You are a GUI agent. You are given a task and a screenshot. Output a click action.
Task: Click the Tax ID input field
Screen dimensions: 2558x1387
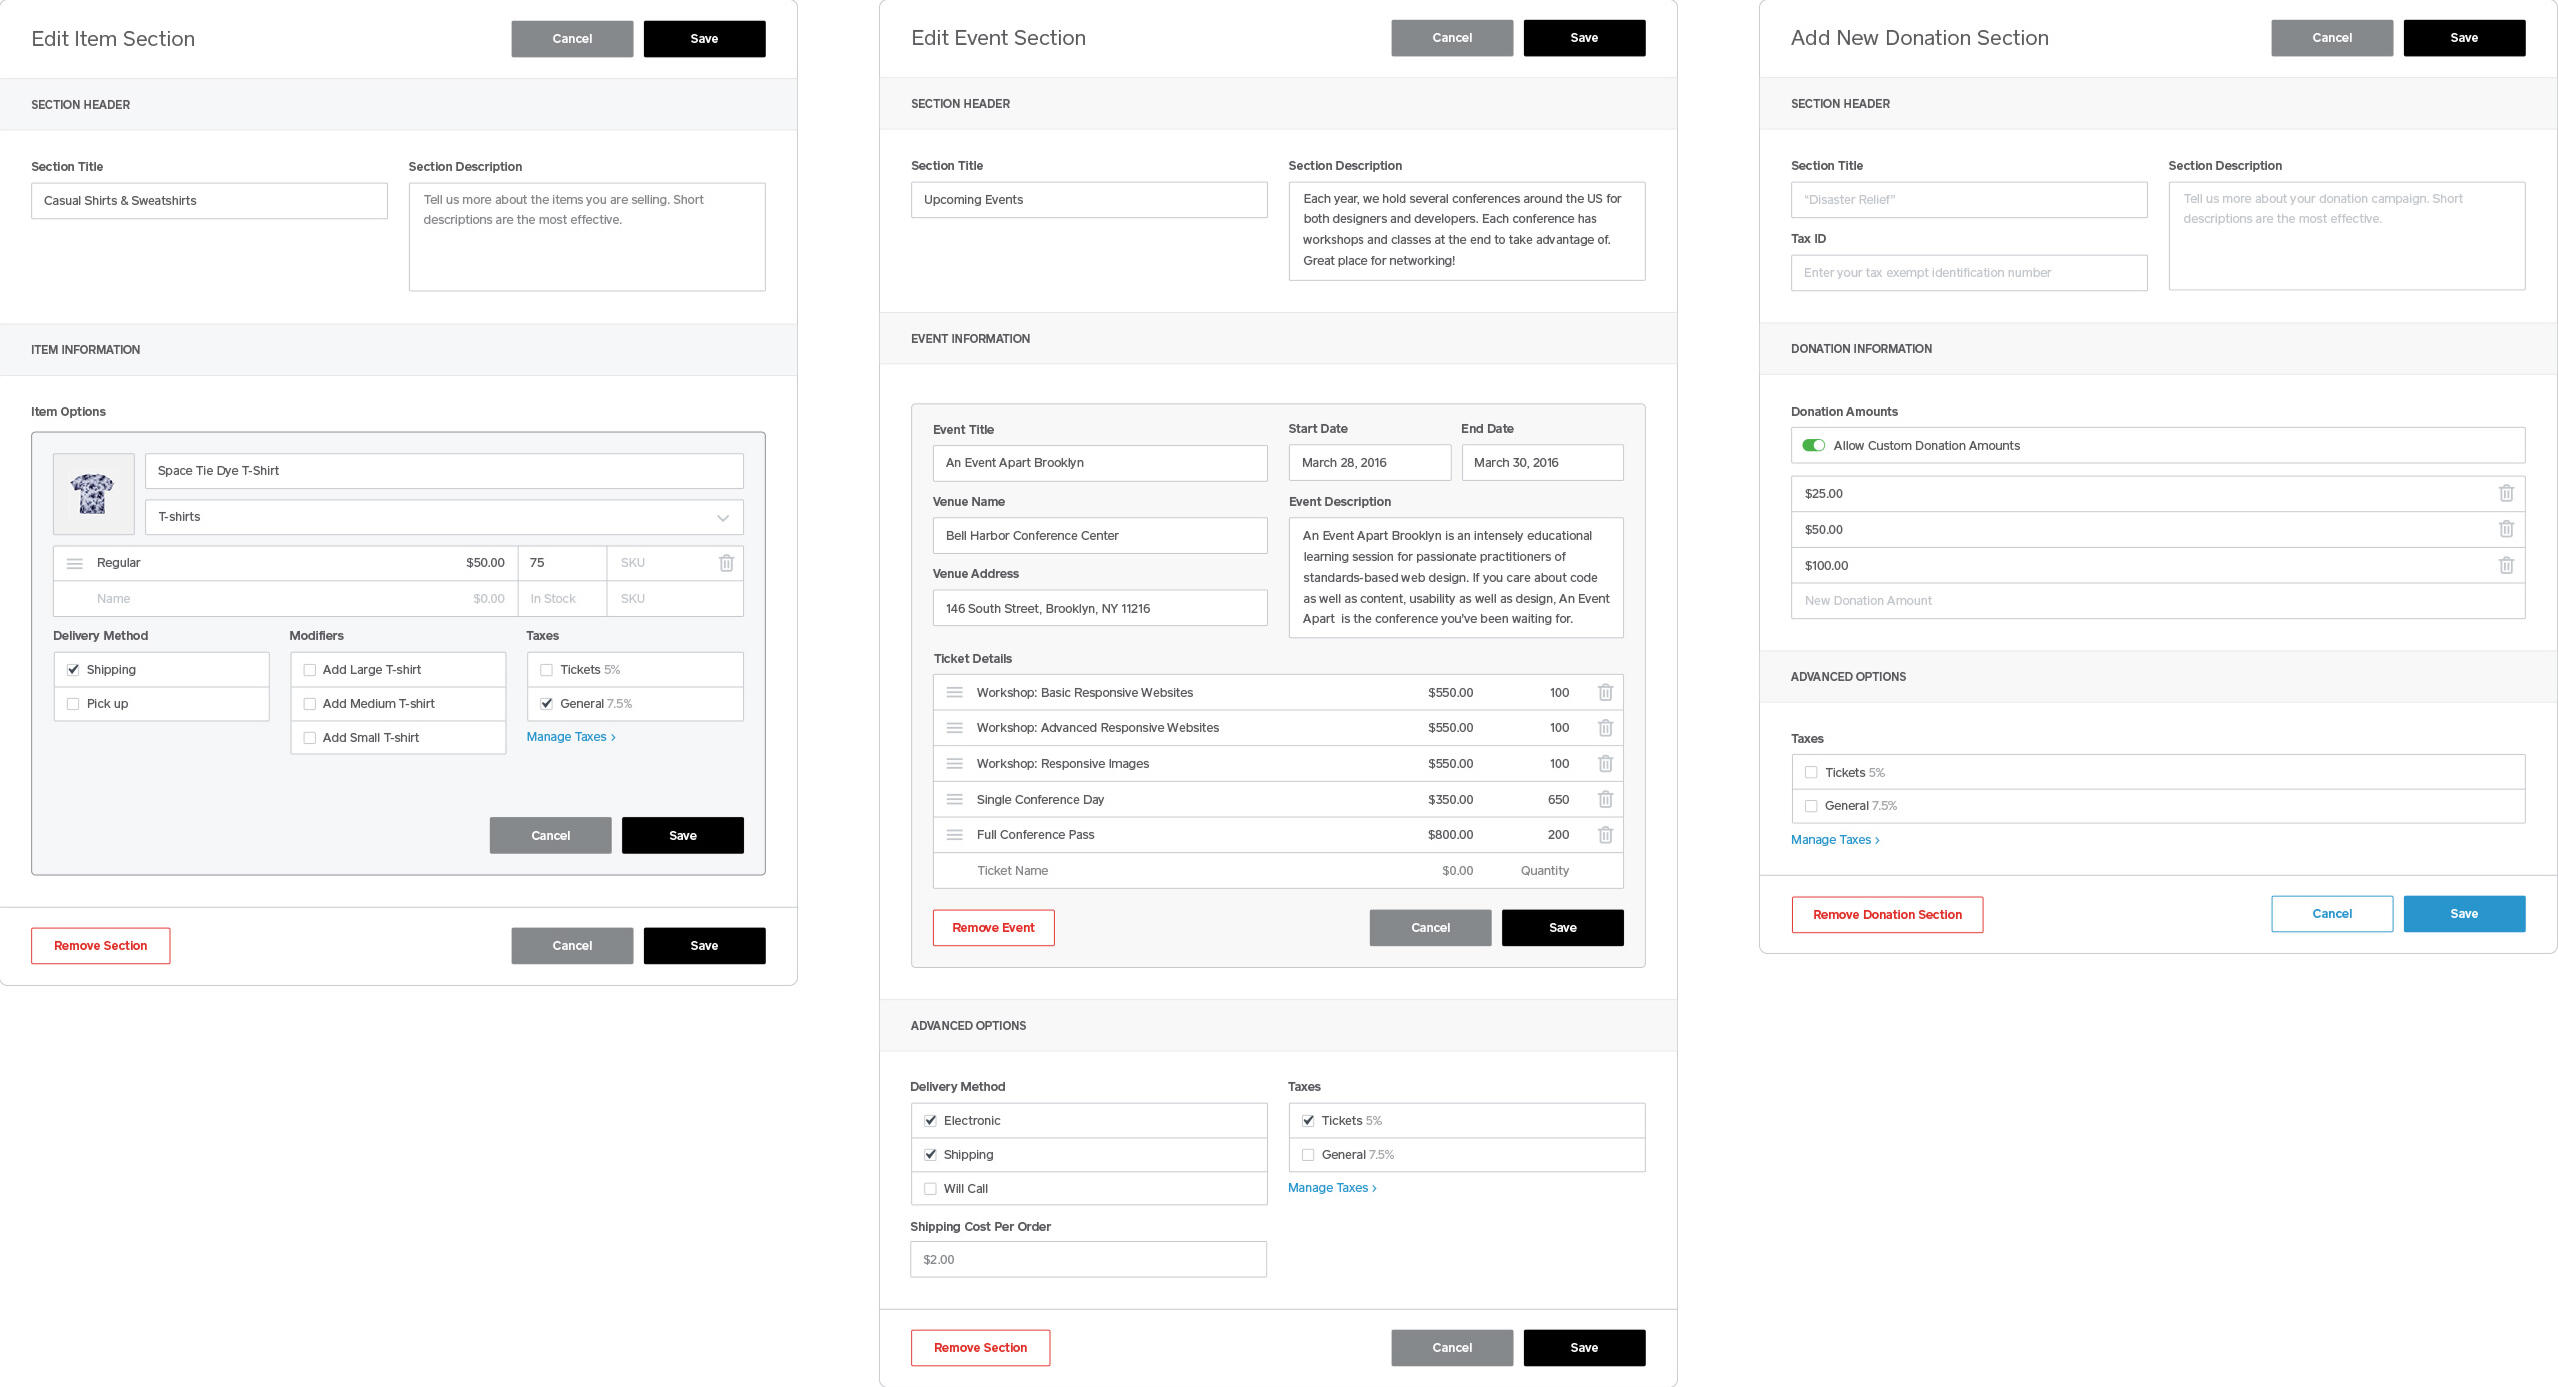point(1968,273)
